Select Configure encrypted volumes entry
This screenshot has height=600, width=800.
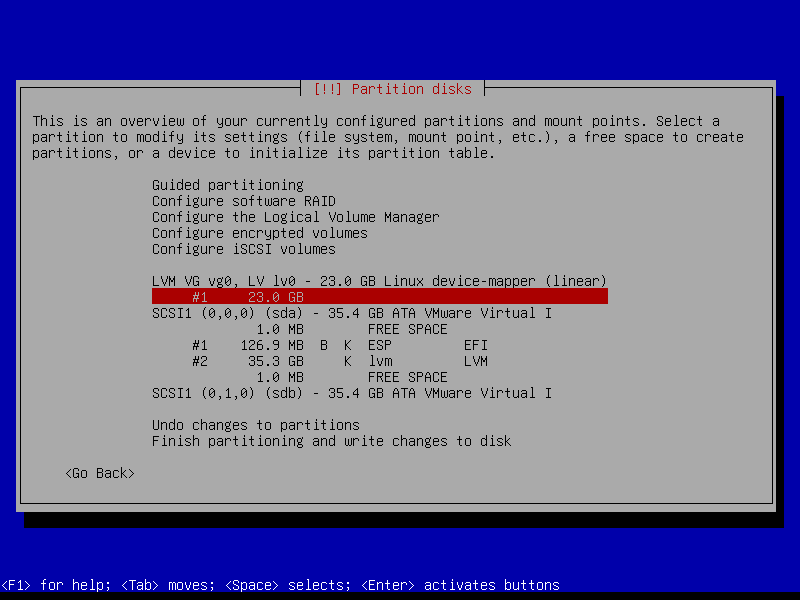point(259,233)
